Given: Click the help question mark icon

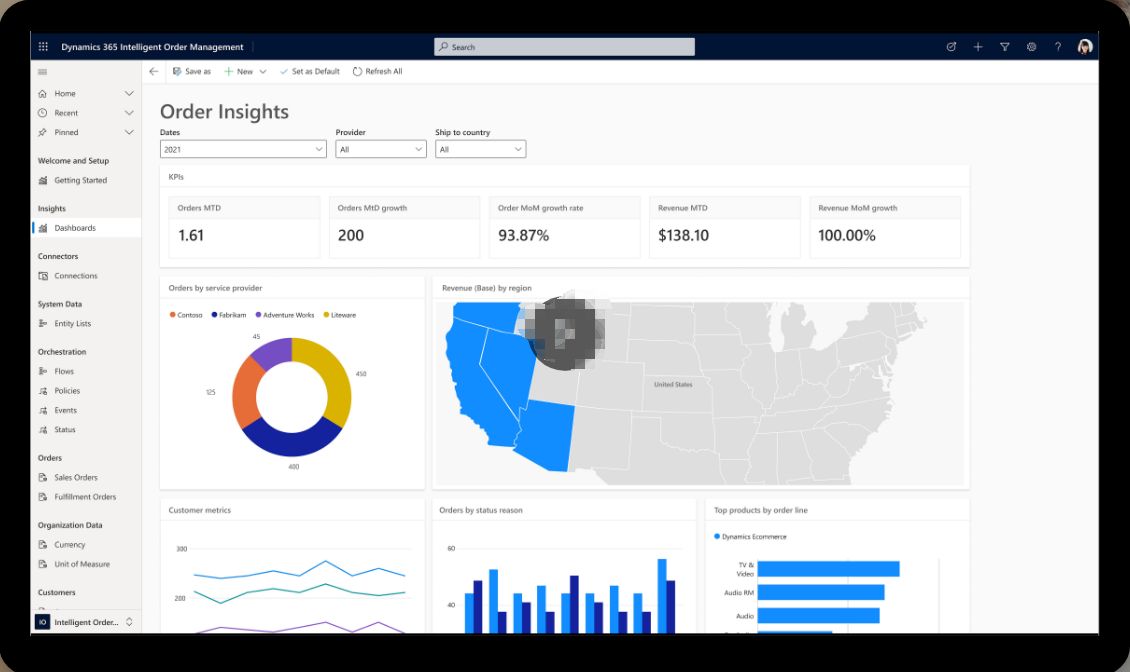Looking at the screenshot, I should click(1058, 47).
